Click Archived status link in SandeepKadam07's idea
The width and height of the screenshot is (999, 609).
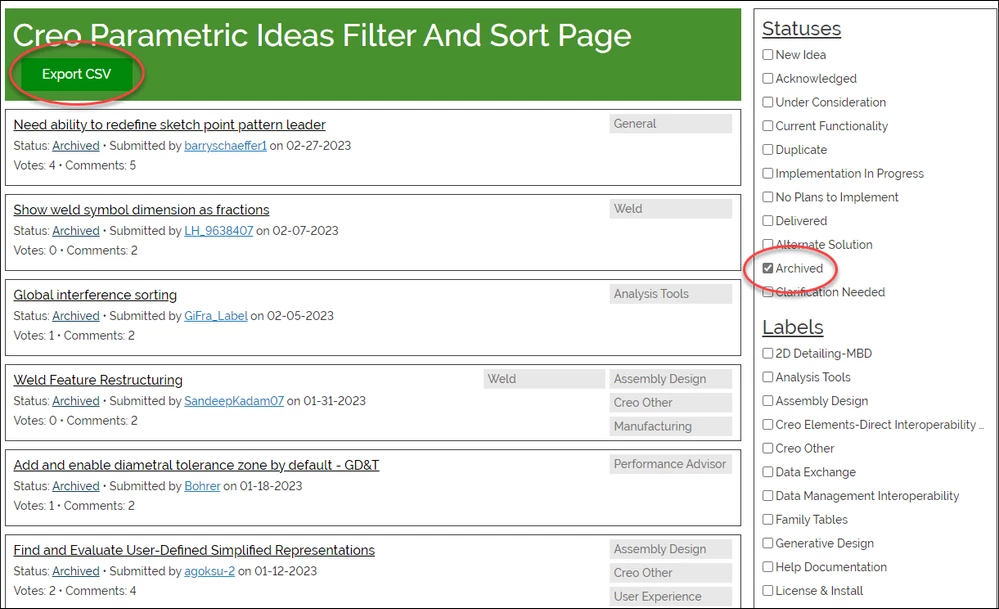[x=76, y=401]
